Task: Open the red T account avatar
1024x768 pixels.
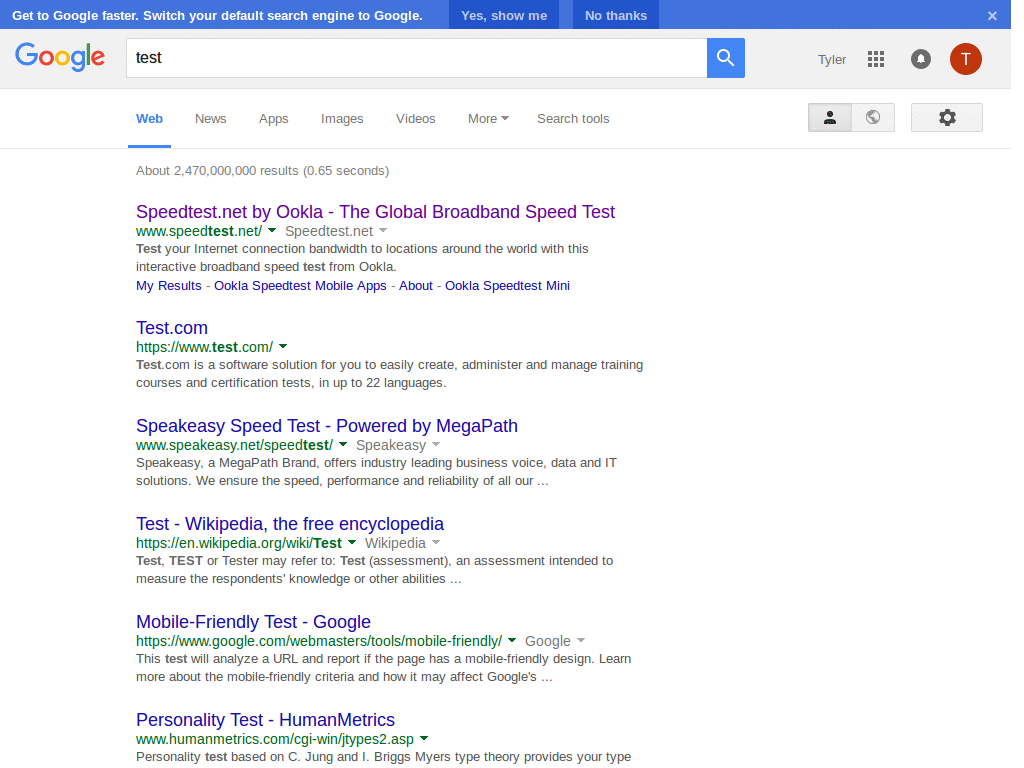Action: pos(966,59)
